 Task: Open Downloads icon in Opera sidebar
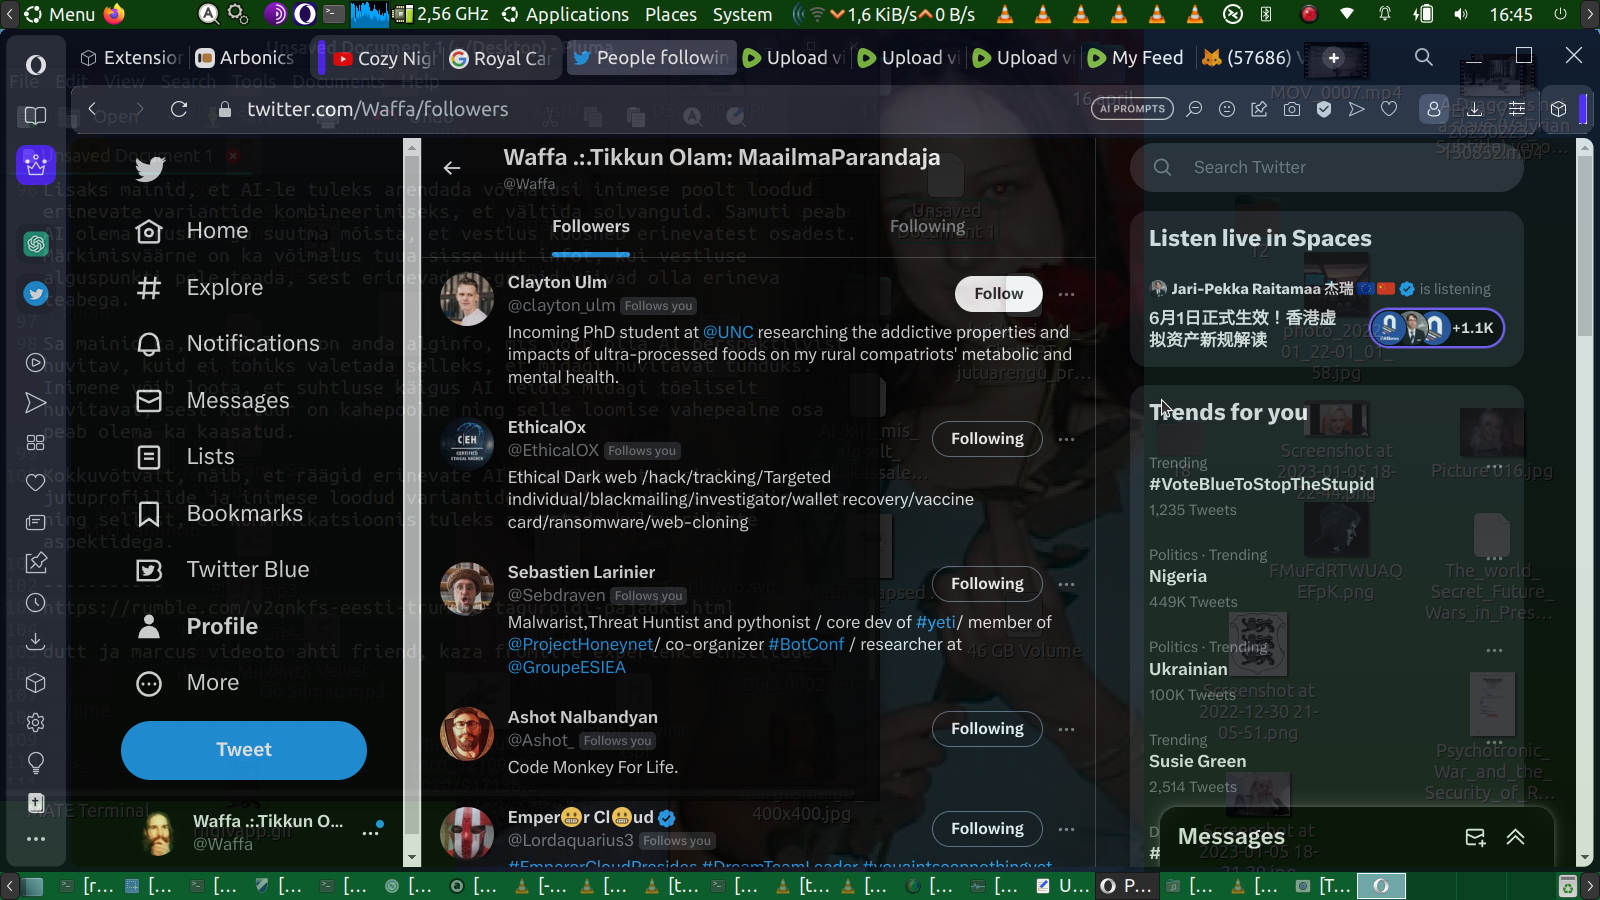[x=36, y=641]
